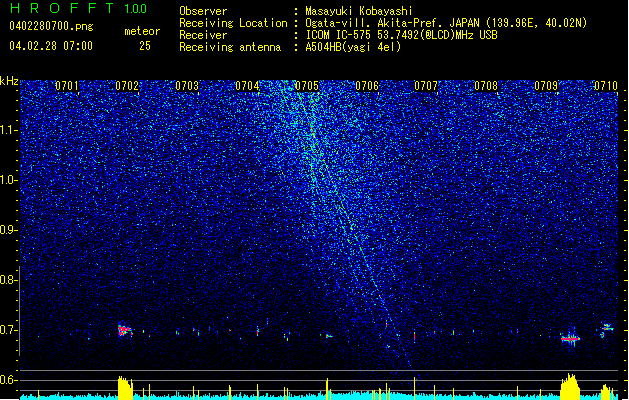The width and height of the screenshot is (629, 400).
Task: Click the 0702 time marker
Action: tap(127, 86)
